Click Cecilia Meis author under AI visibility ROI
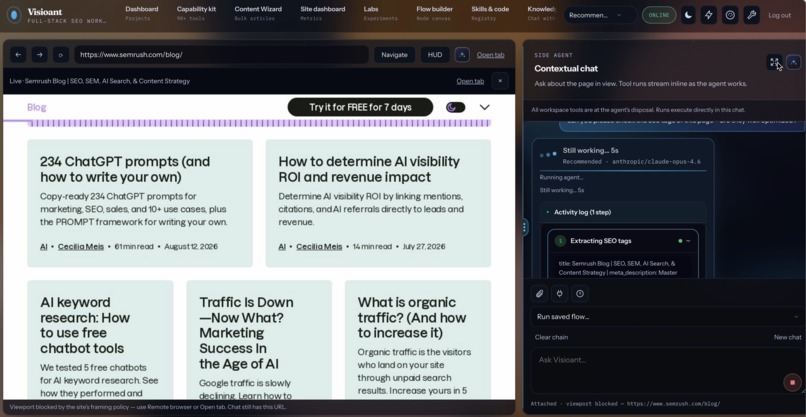Image resolution: width=806 pixels, height=417 pixels. (319, 246)
